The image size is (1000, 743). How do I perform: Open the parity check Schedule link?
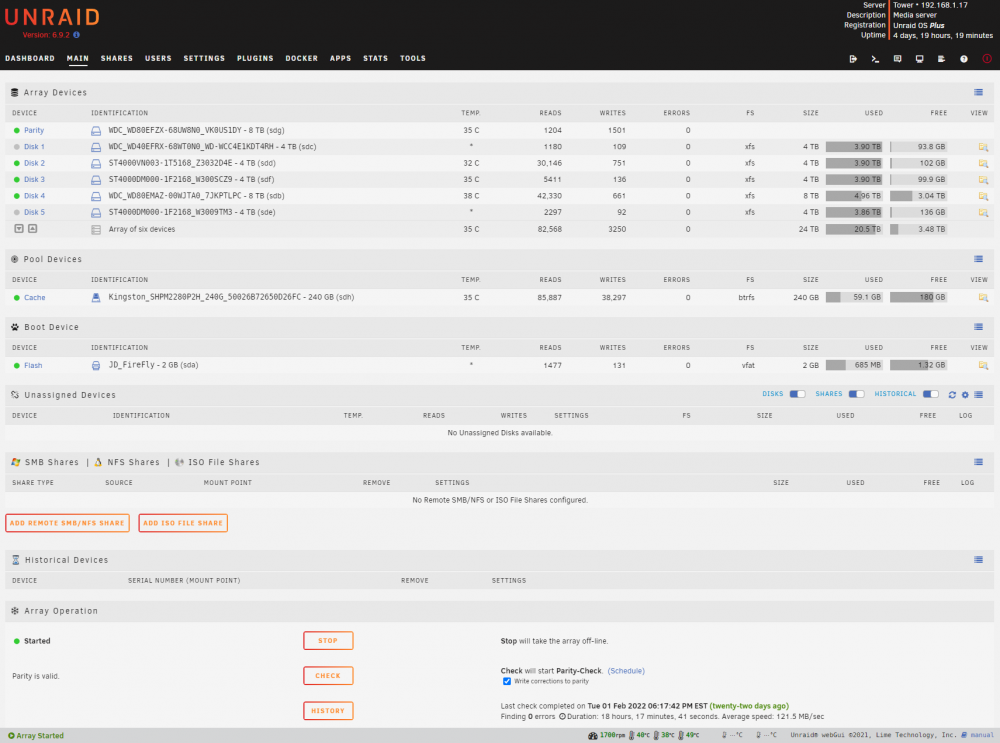click(626, 671)
